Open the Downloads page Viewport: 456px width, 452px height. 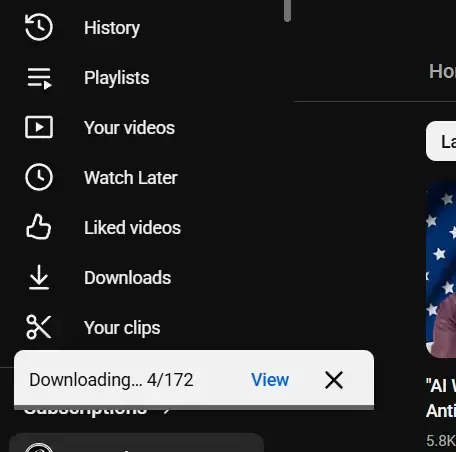[127, 278]
